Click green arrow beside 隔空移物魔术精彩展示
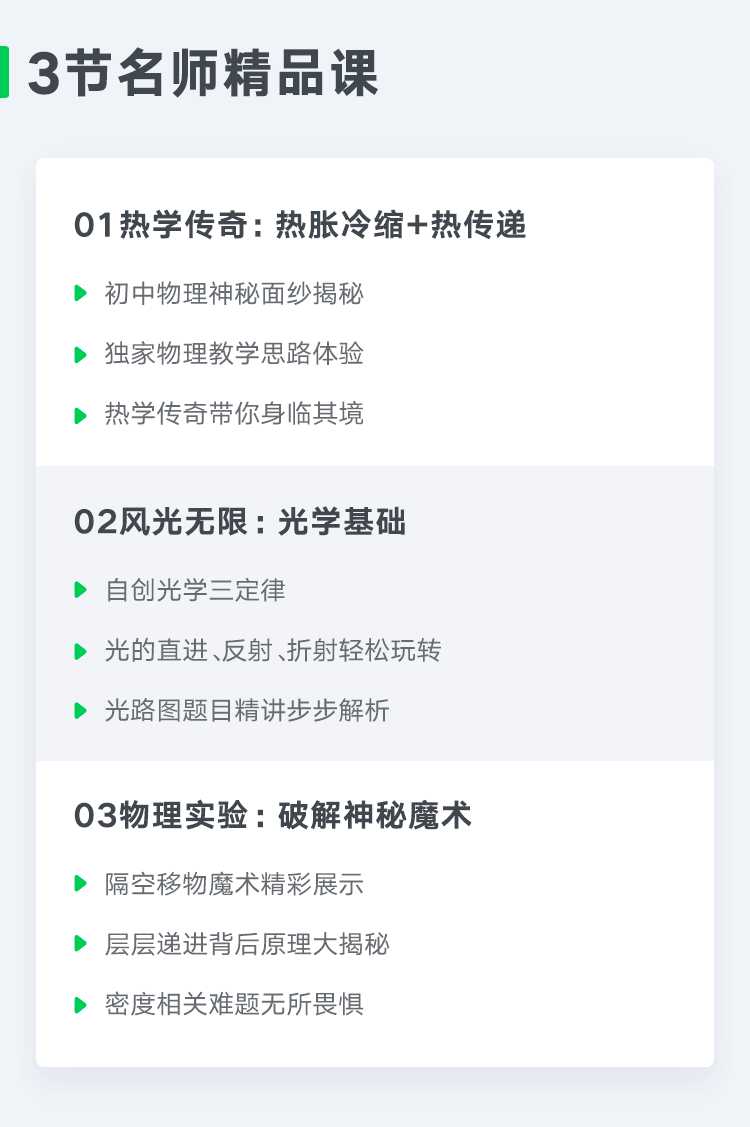Image resolution: width=750 pixels, height=1127 pixels. pyautogui.click(x=81, y=884)
